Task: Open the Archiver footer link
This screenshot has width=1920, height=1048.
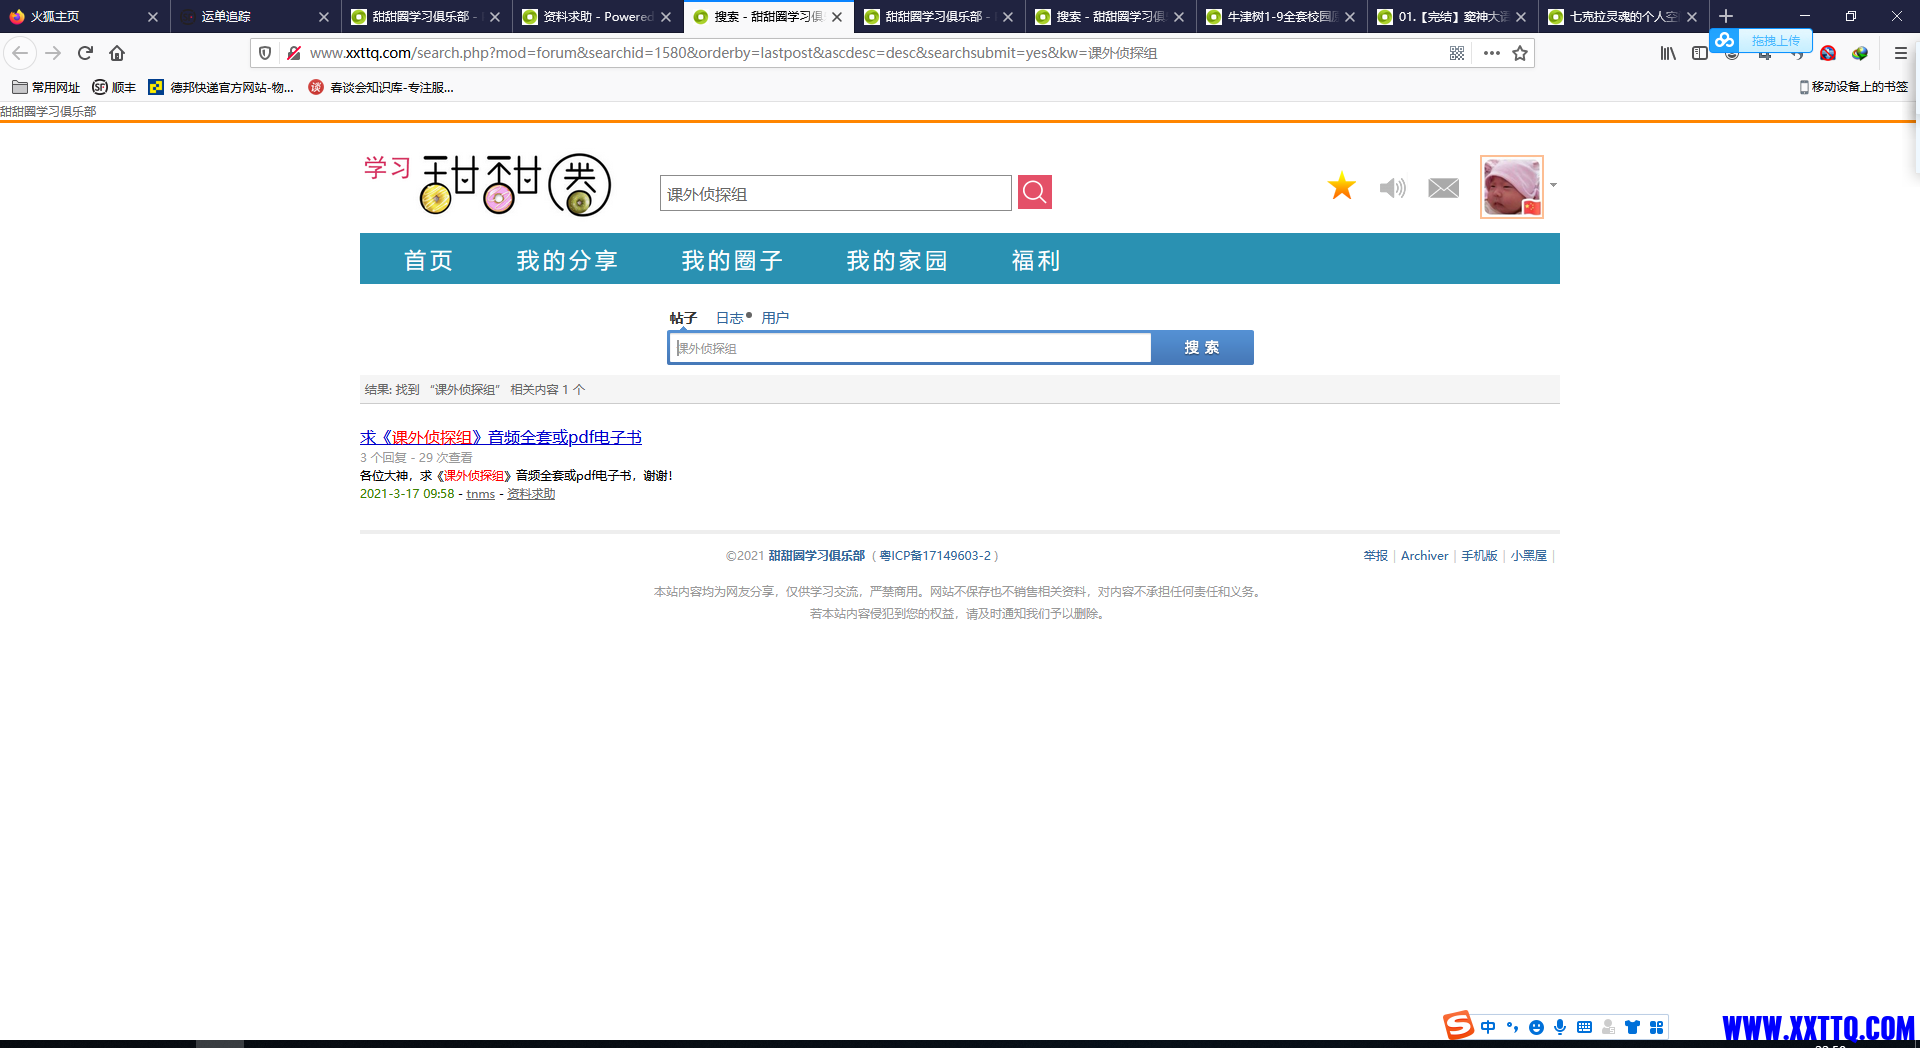Action: [x=1424, y=556]
